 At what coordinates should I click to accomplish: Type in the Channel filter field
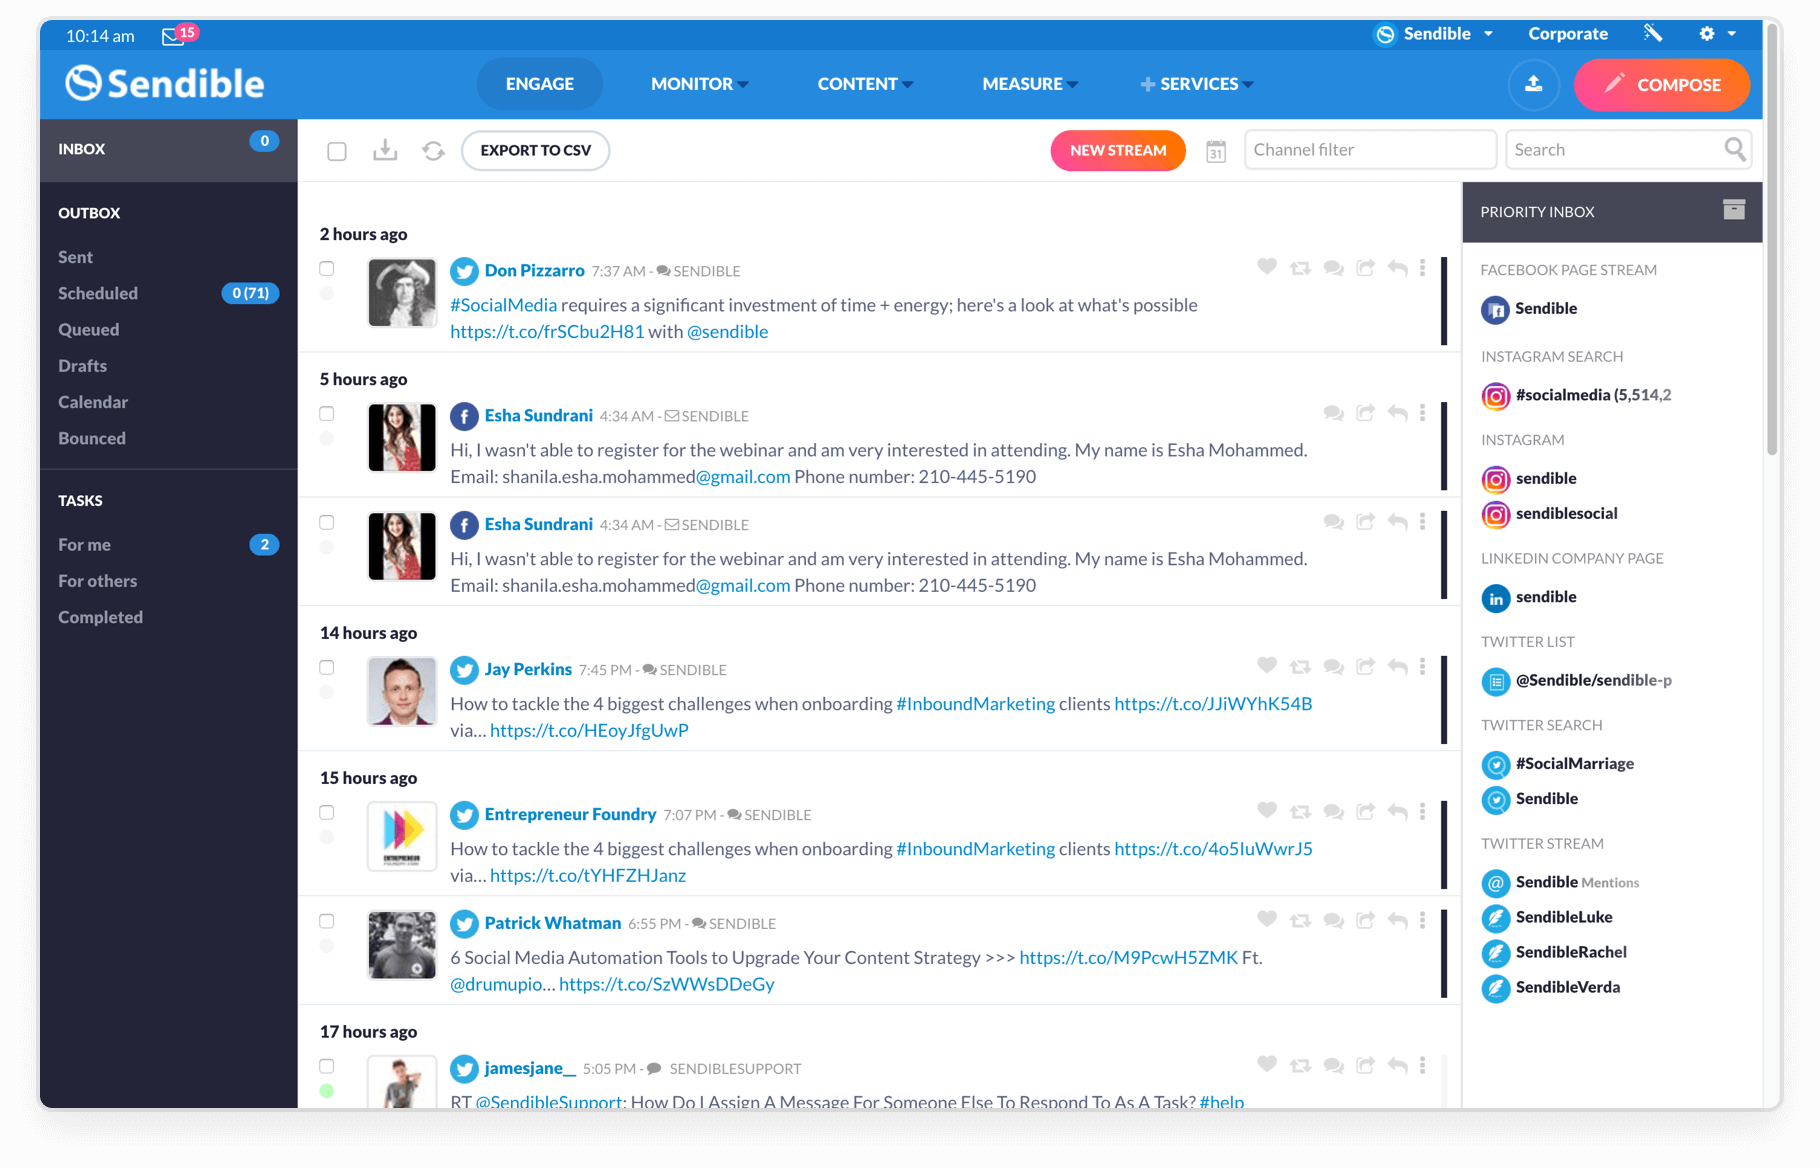click(x=1369, y=149)
